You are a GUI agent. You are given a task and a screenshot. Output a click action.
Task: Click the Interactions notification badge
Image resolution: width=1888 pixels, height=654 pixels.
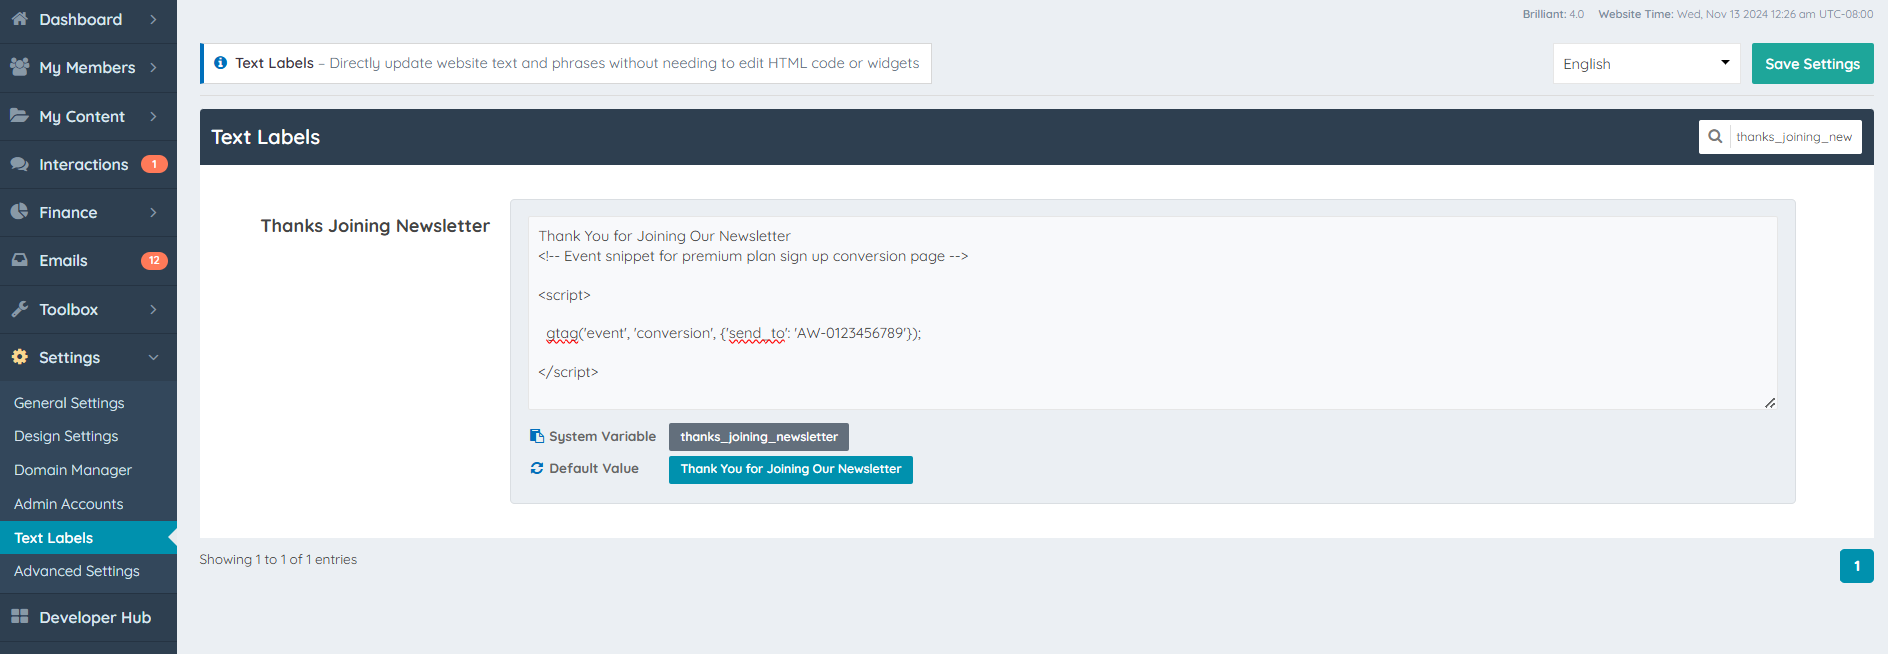click(x=154, y=164)
